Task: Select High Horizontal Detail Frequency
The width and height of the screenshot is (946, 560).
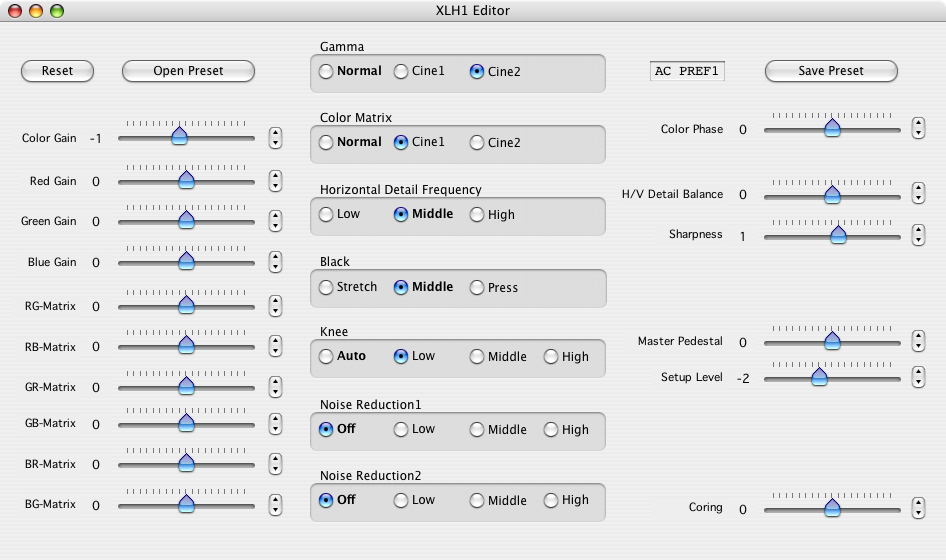Action: 477,214
